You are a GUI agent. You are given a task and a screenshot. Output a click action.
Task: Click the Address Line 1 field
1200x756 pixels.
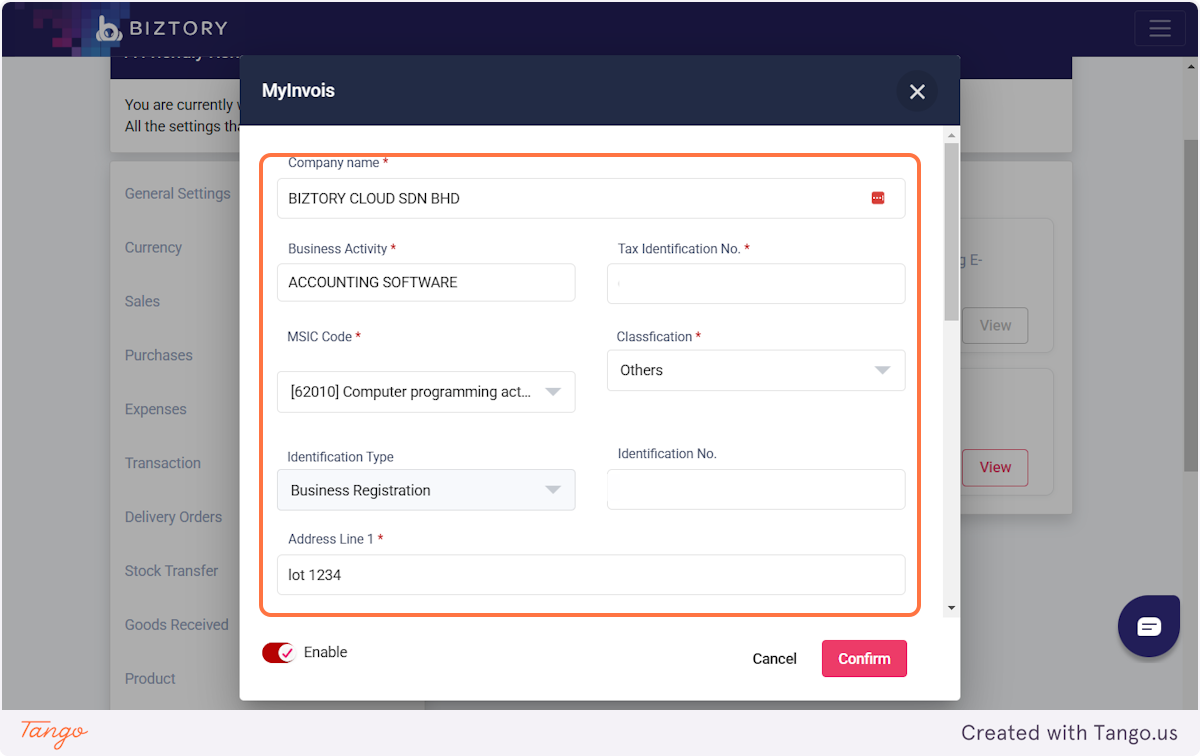coord(591,575)
